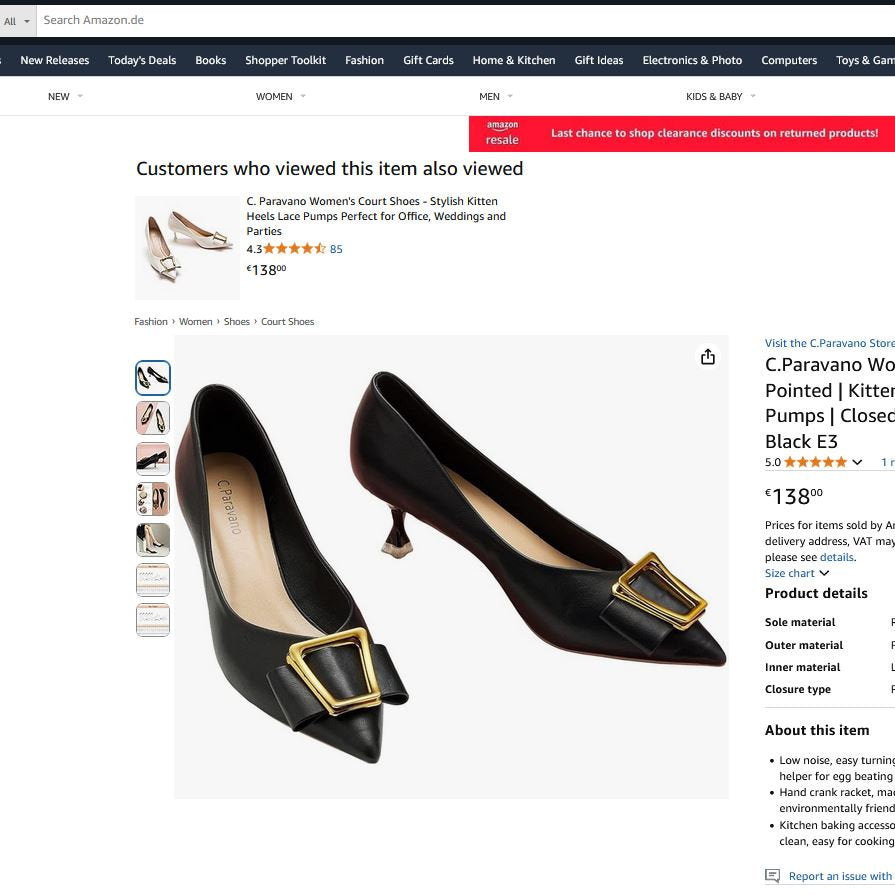Go to Gift Cards navigation item

428,60
